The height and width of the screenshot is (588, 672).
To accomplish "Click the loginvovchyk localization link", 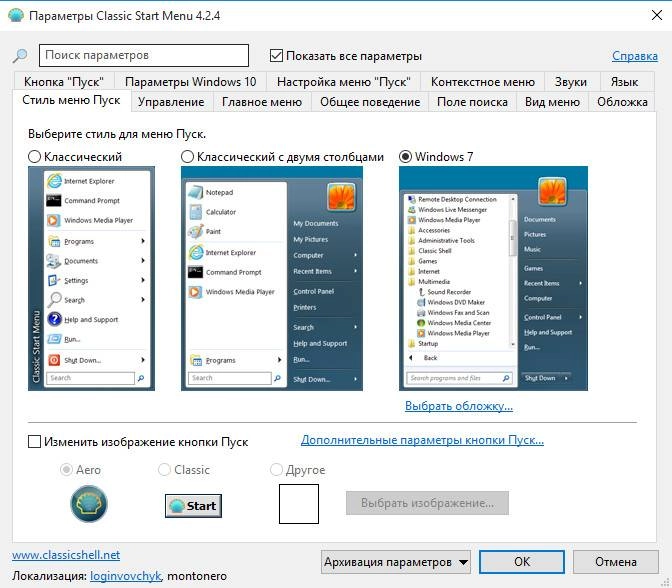I will tap(126, 576).
